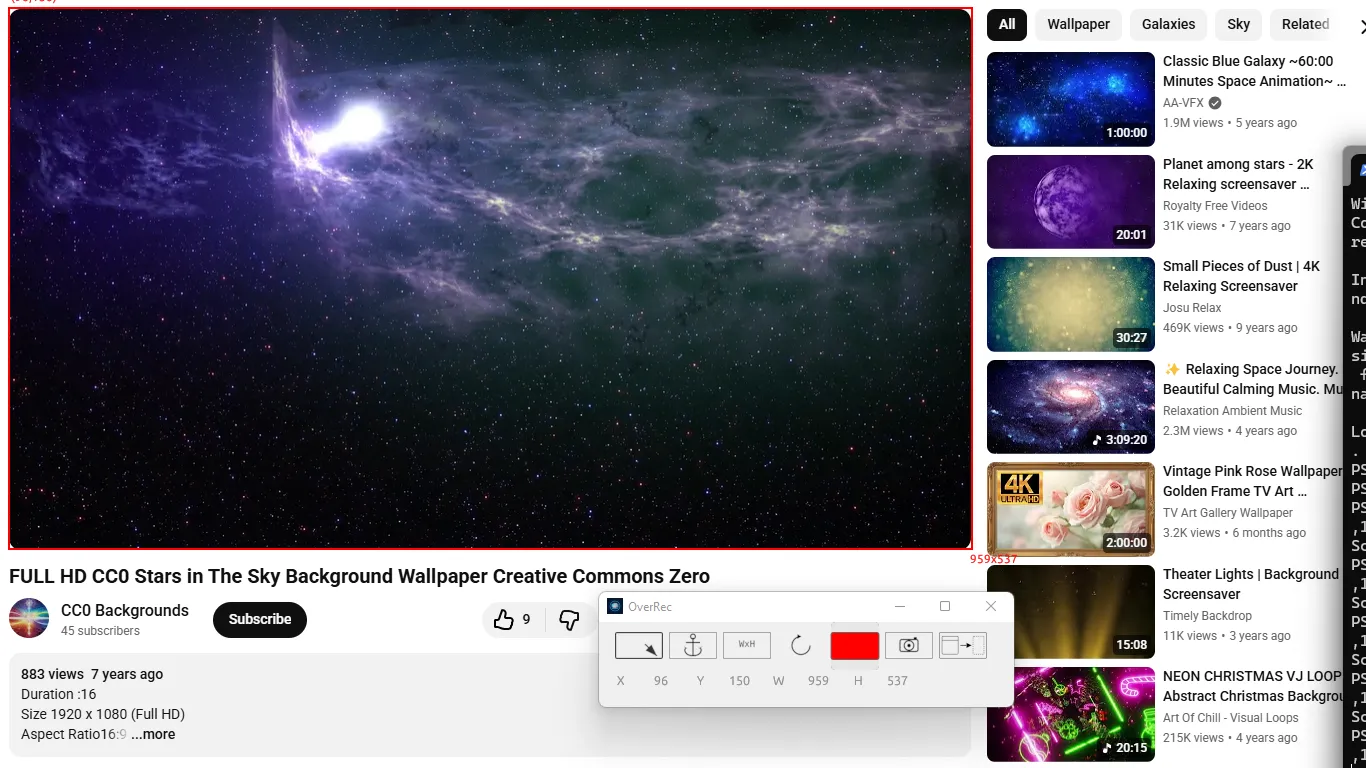Take a screenshot with the camera icon
Screen dimensions: 1366x768
coord(909,646)
